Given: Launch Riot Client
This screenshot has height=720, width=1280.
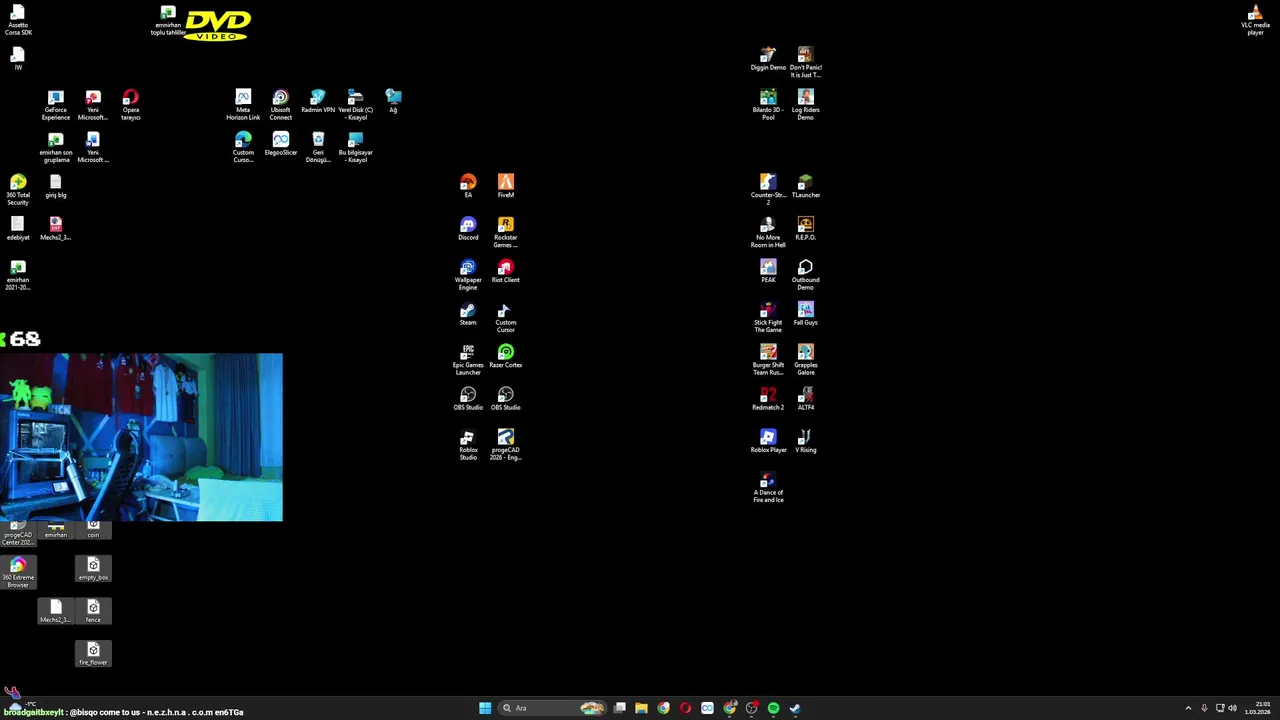Looking at the screenshot, I should pos(506,271).
